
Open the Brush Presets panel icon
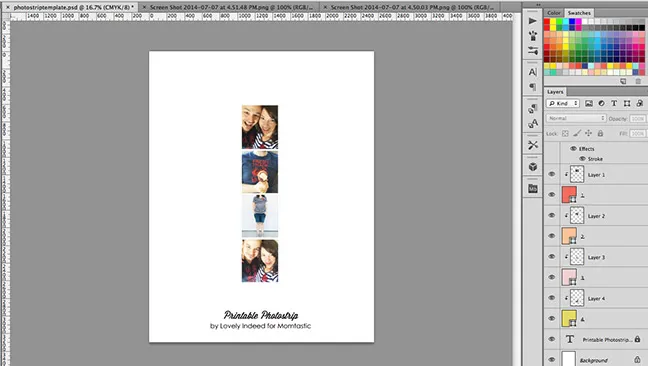point(533,51)
